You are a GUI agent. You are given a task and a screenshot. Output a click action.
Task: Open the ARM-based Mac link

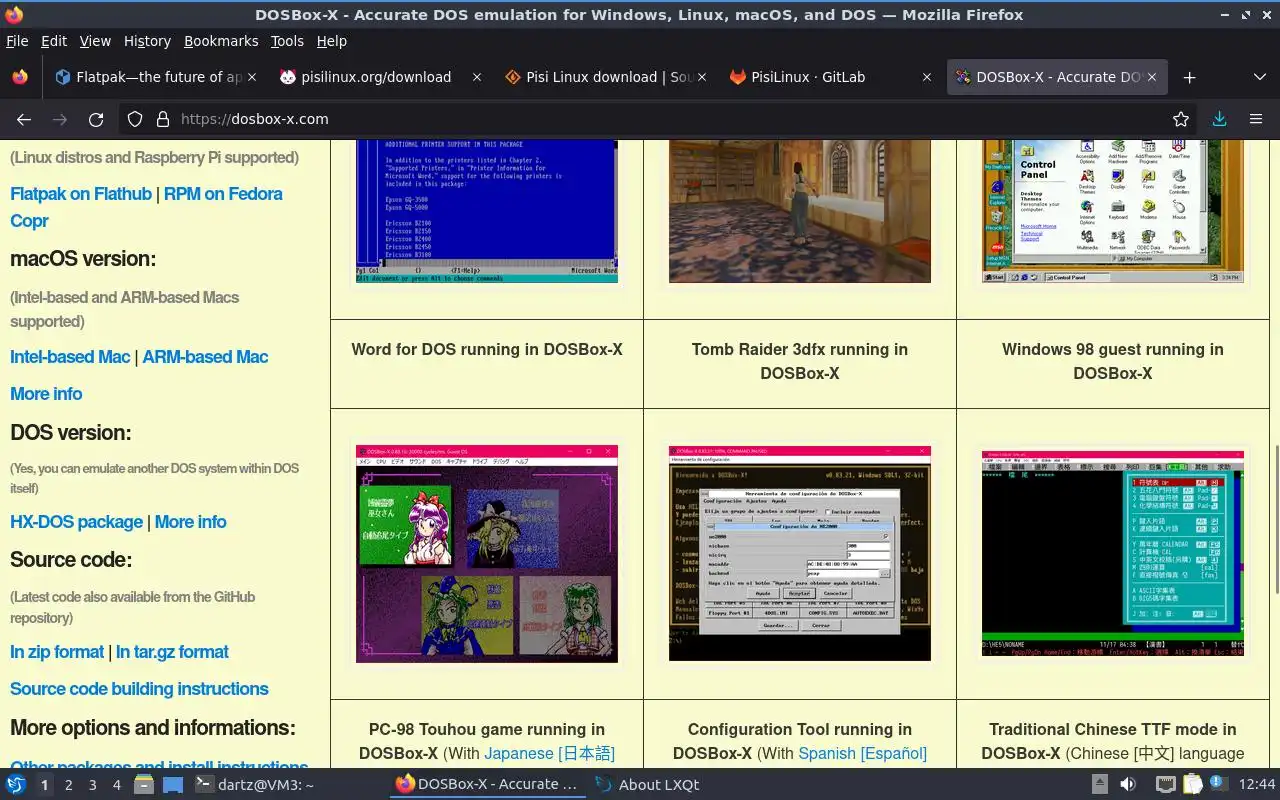coord(205,357)
